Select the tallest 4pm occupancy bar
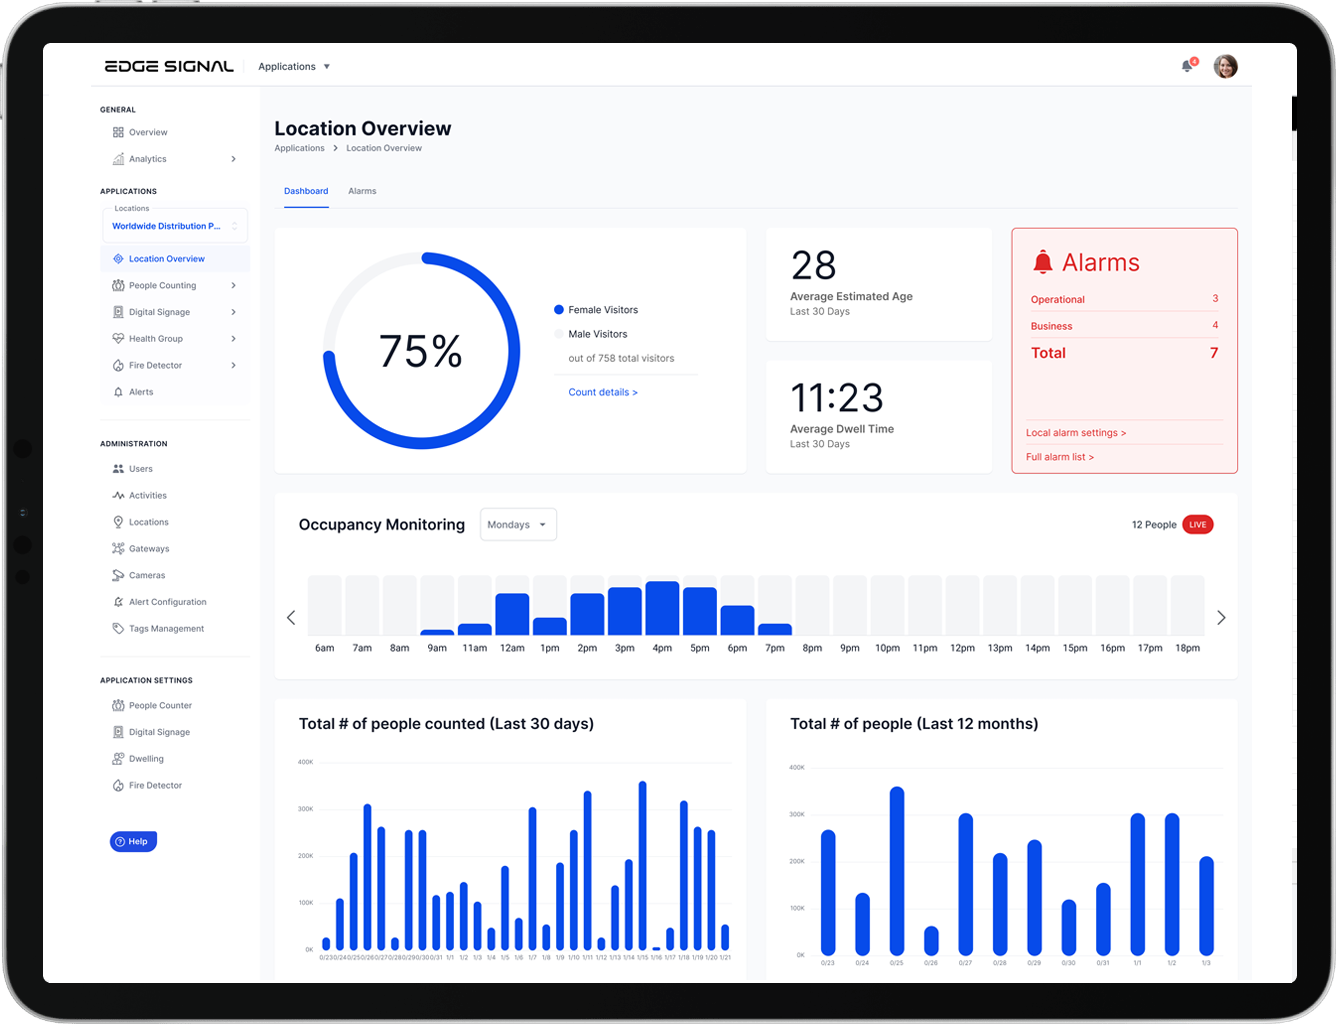 (662, 606)
